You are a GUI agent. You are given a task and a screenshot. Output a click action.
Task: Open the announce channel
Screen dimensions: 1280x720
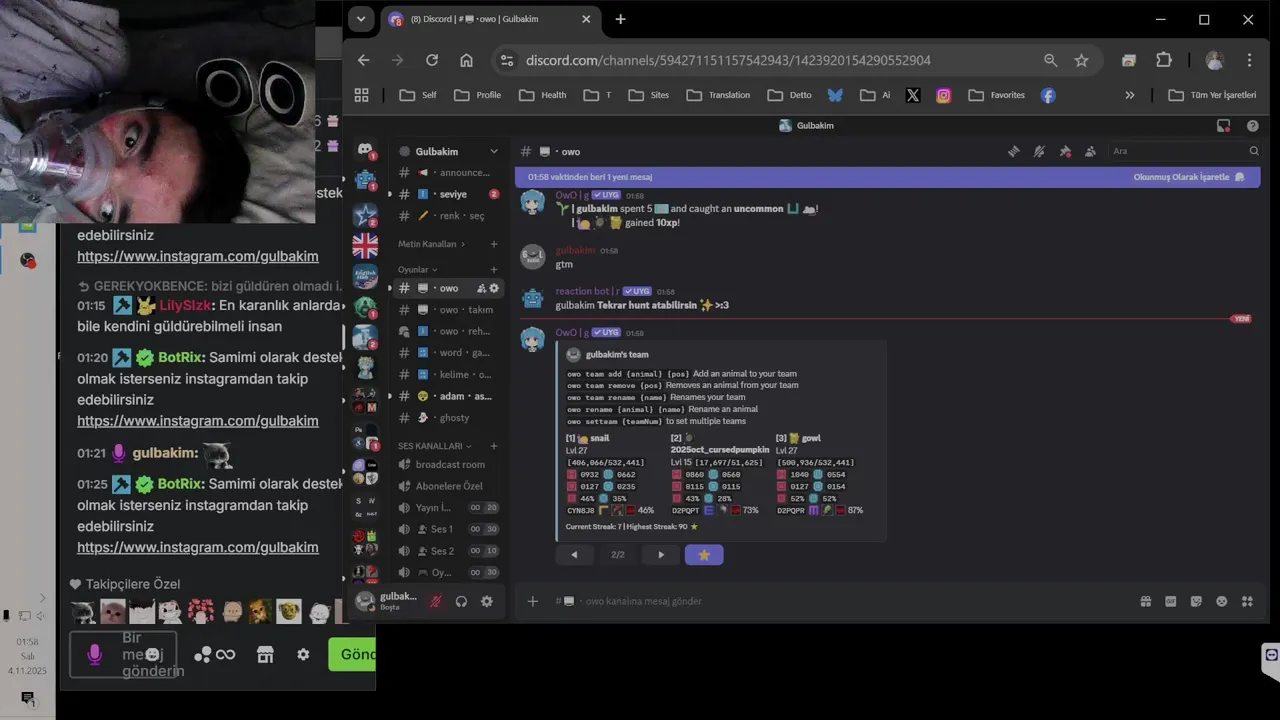tap(446, 172)
